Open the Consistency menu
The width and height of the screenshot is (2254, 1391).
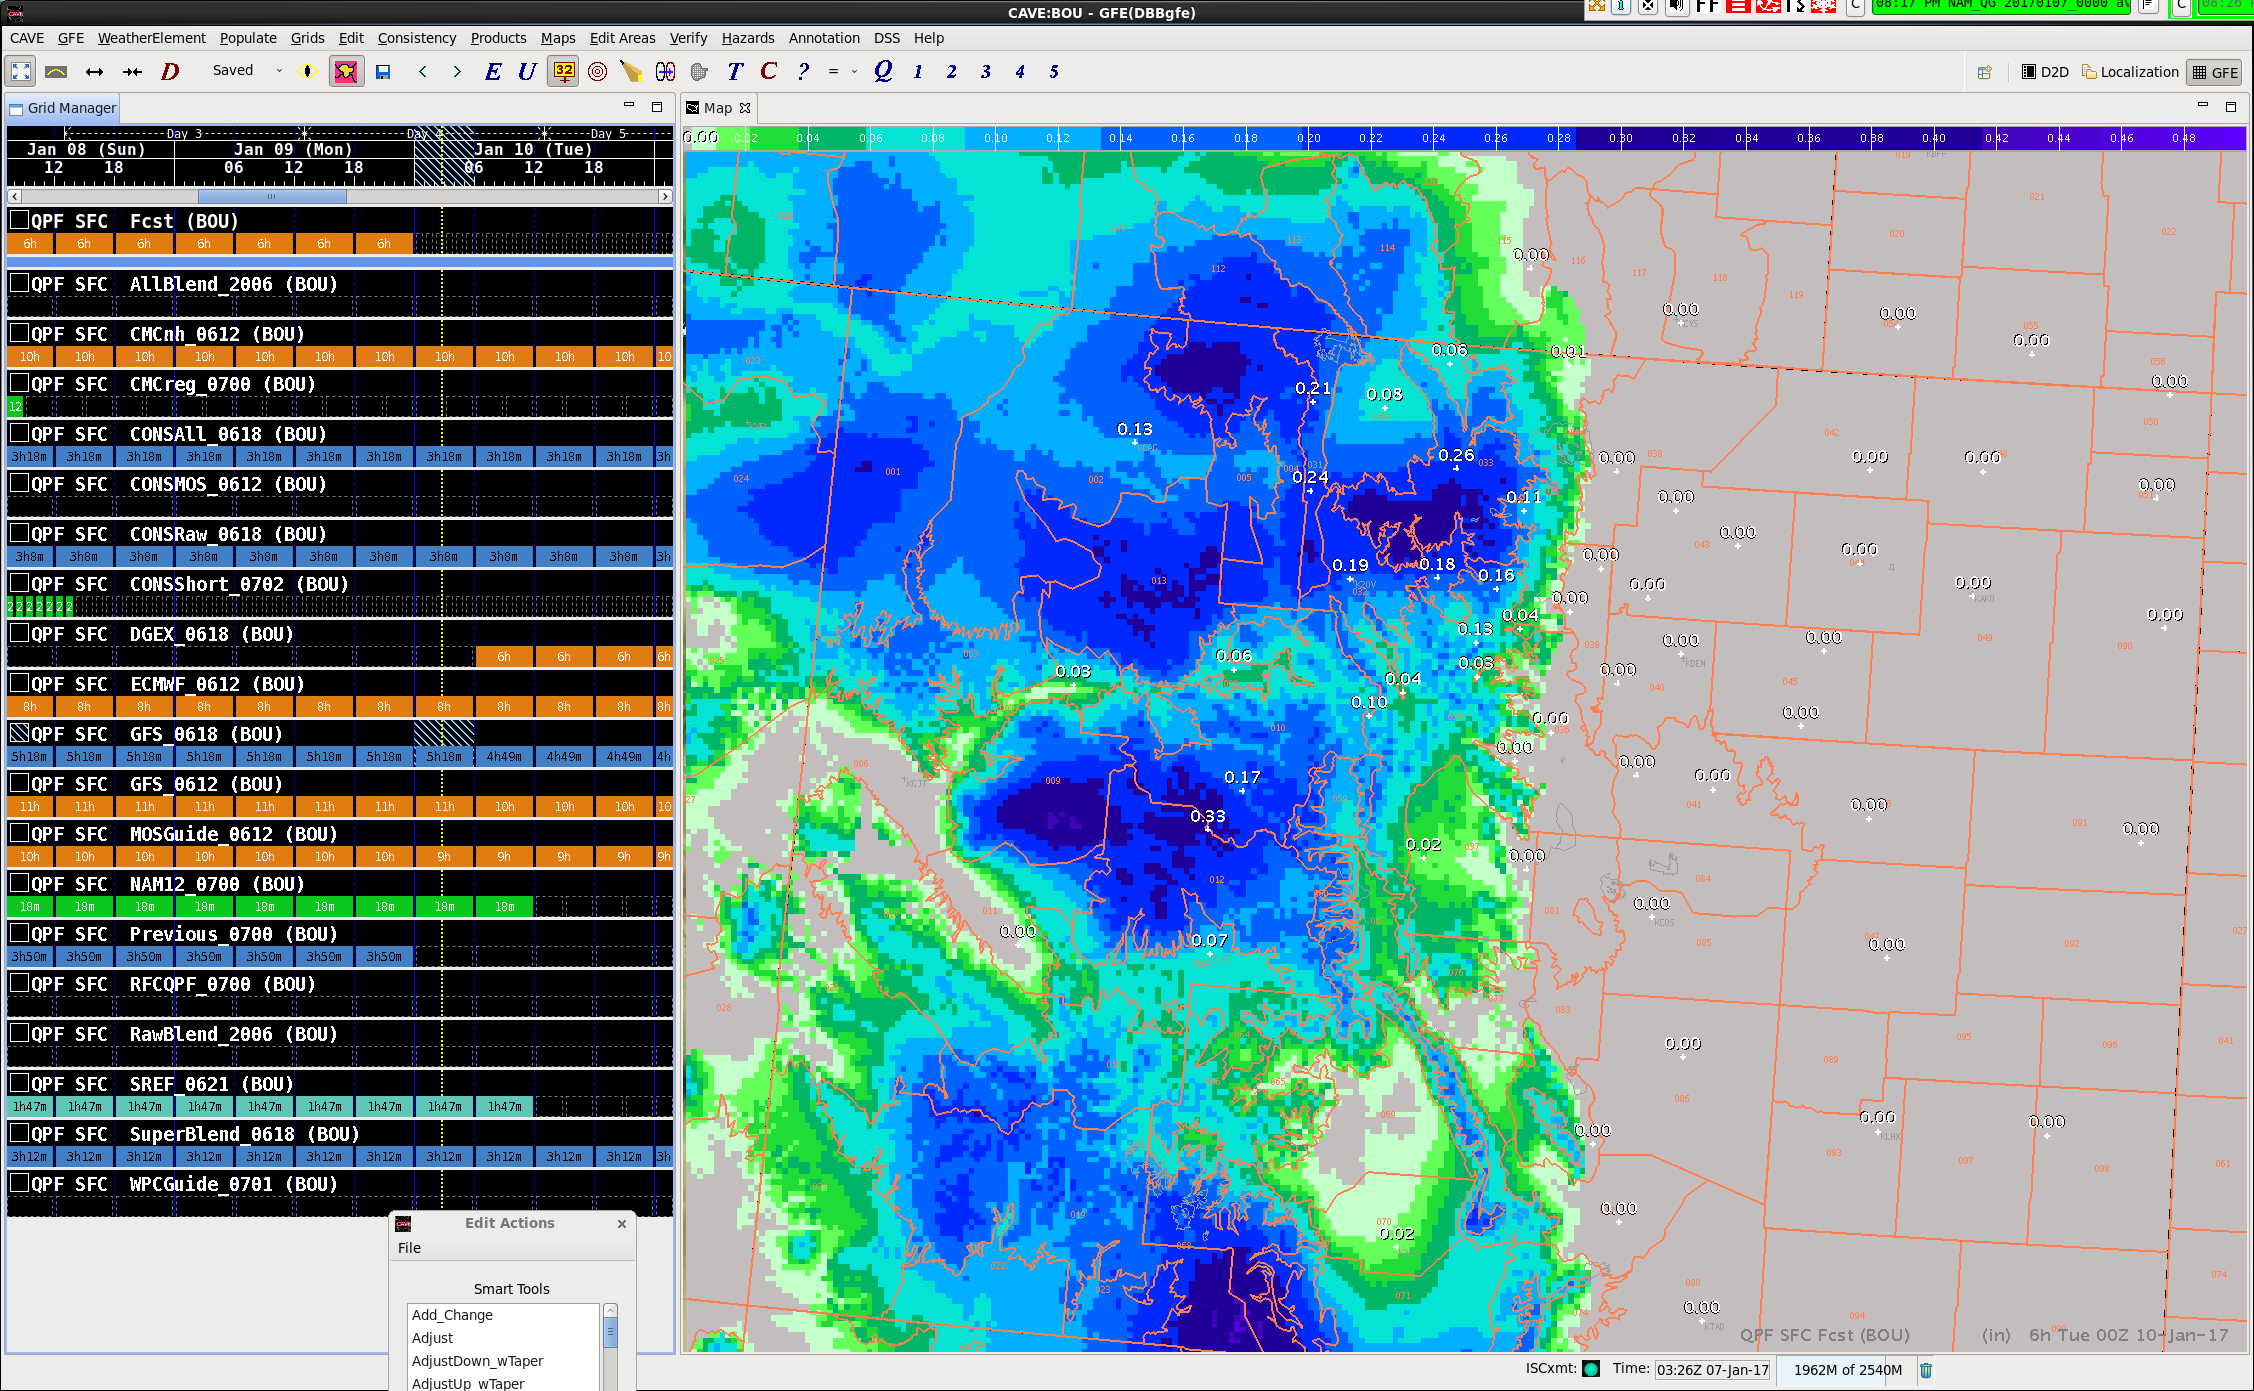pos(417,38)
